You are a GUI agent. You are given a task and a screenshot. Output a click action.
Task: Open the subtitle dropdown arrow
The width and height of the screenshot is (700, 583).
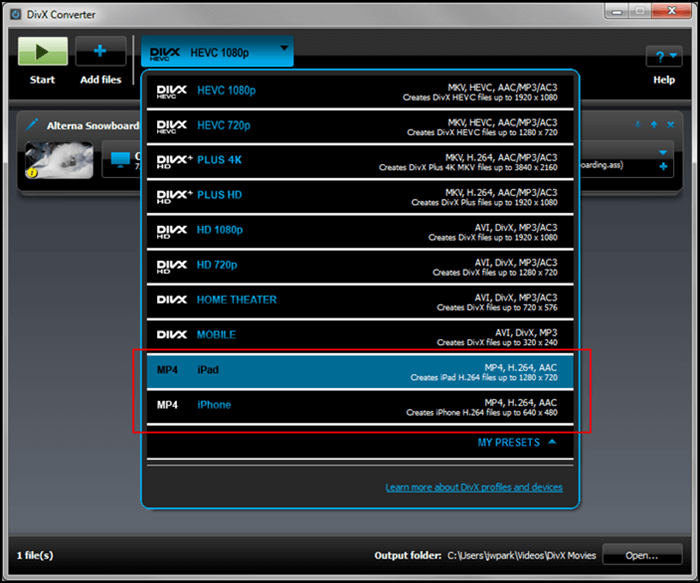click(x=663, y=153)
